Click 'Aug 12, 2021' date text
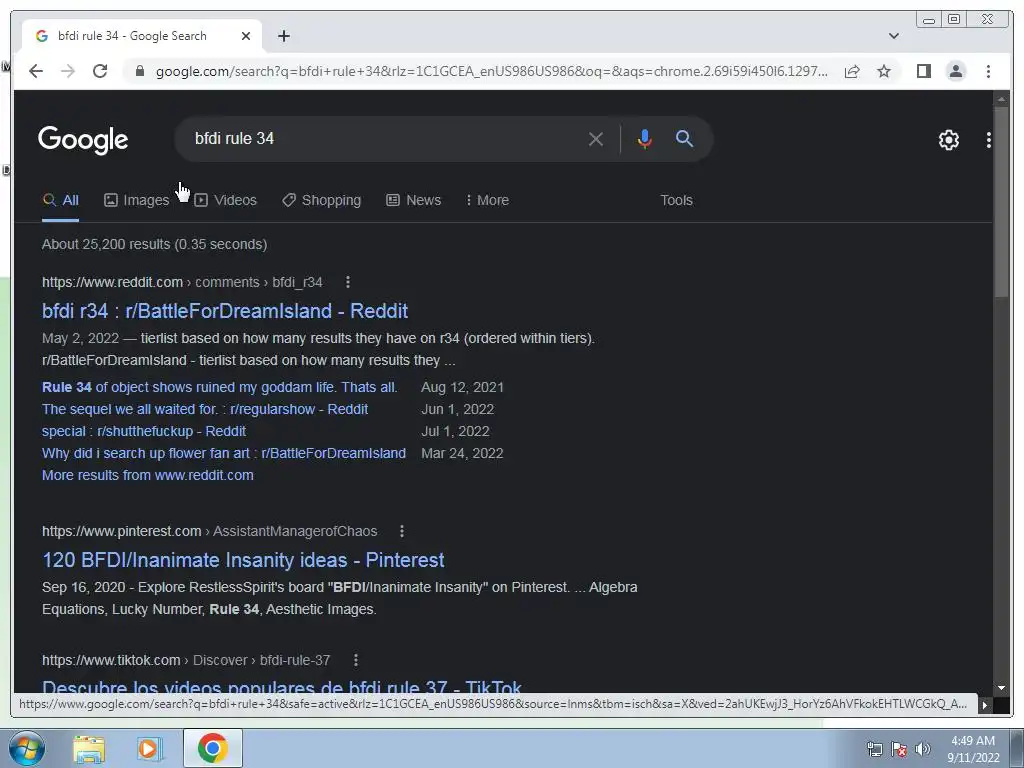This screenshot has height=768, width=1024. [462, 387]
